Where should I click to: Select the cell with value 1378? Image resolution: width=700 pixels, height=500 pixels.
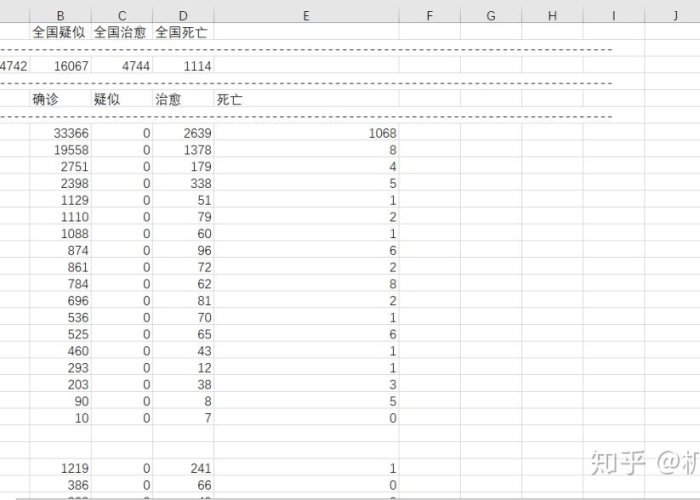pyautogui.click(x=183, y=149)
